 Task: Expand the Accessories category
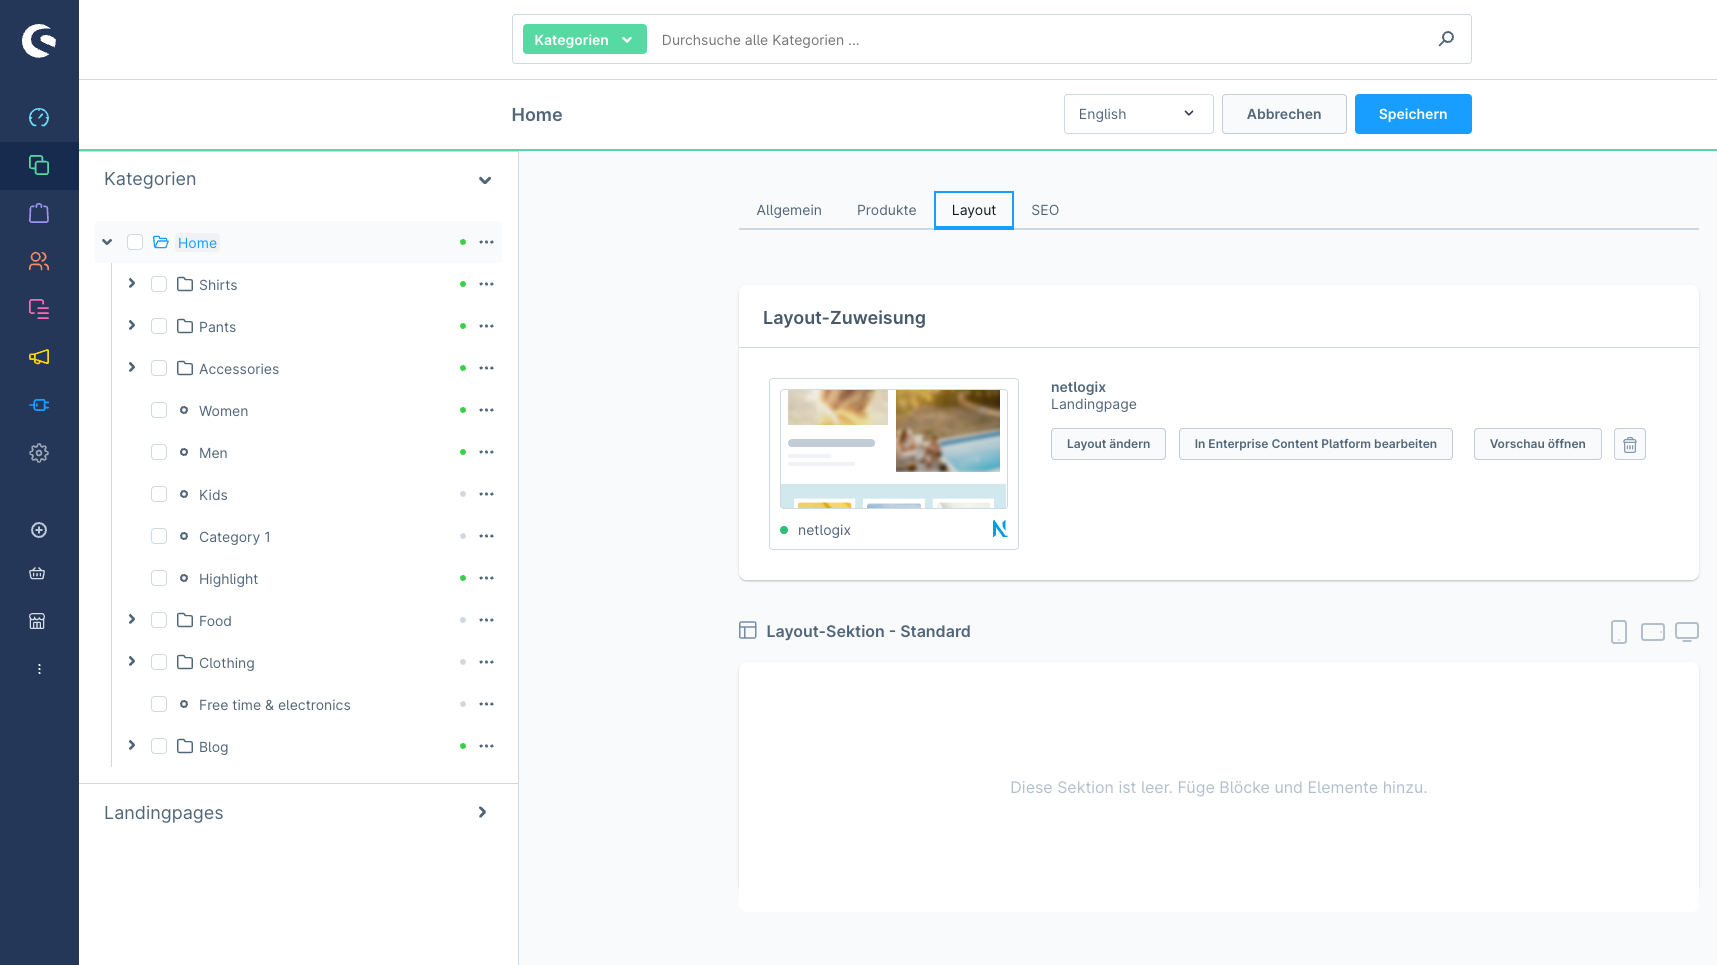(x=132, y=368)
